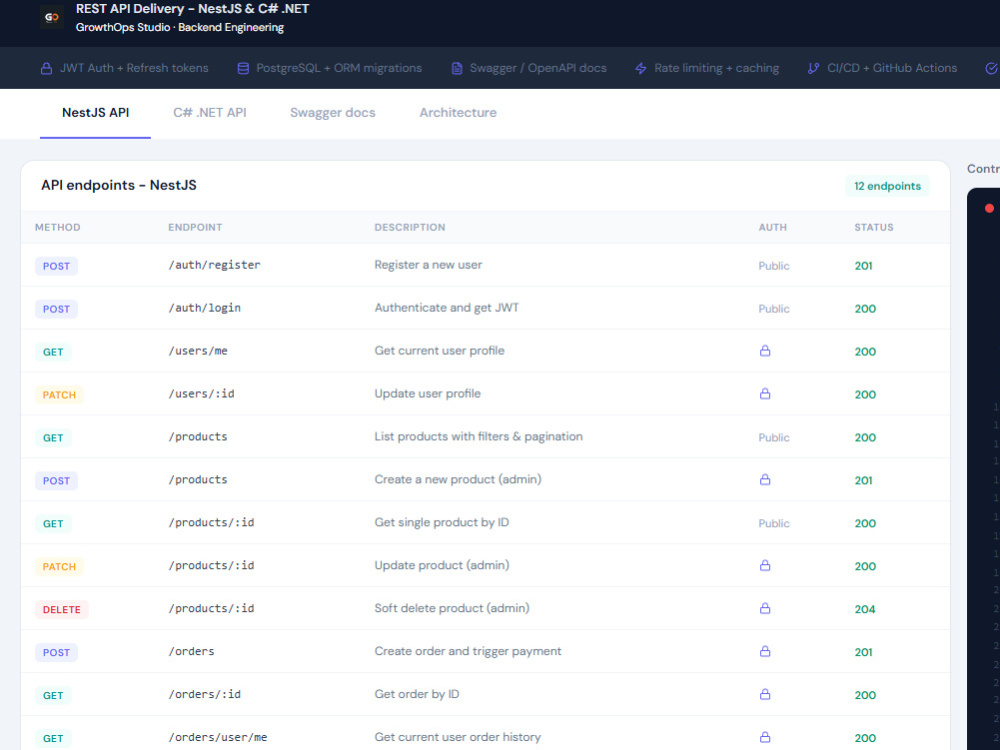Click lock icon for Update product (admin)
Screen dimensions: 1000x750
tap(765, 565)
